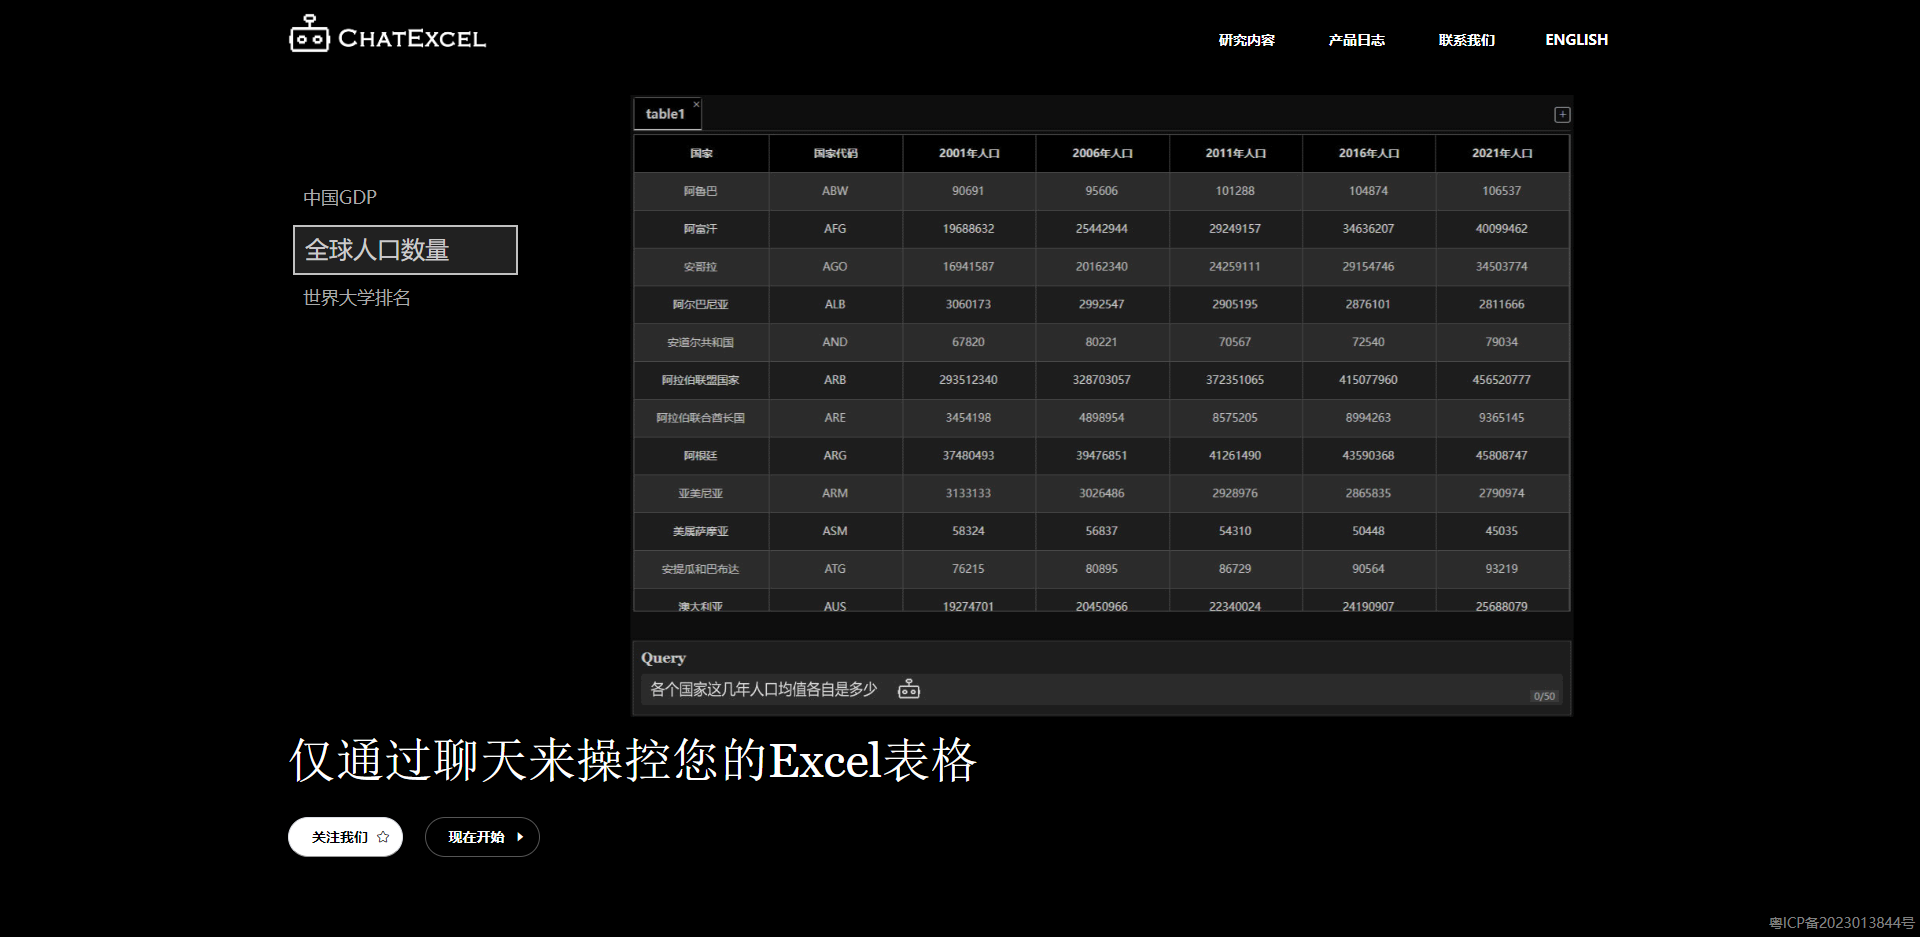Screen dimensions: 1920x937
Task: Select the 中国GDP example dataset
Action: 340,196
